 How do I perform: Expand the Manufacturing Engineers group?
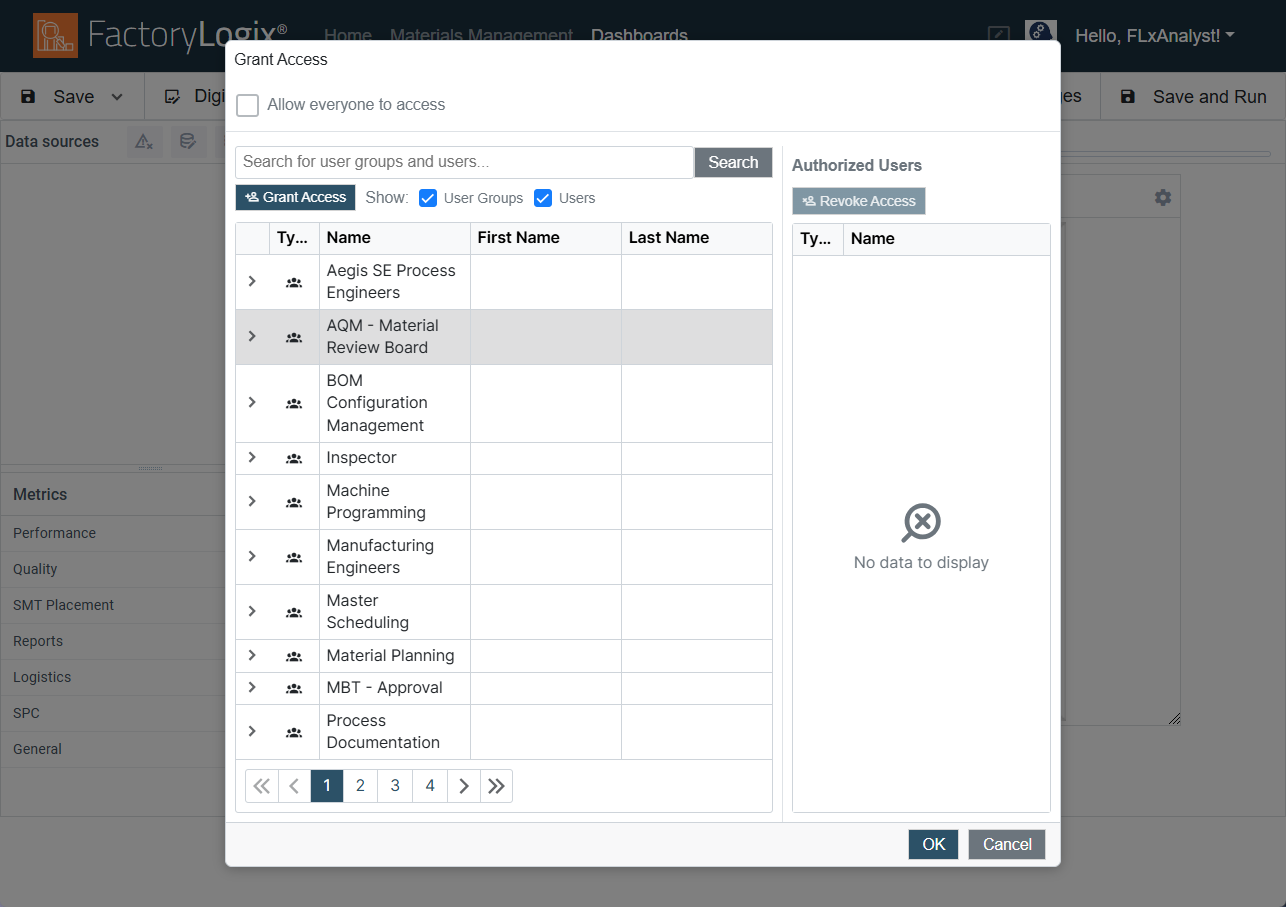252,557
